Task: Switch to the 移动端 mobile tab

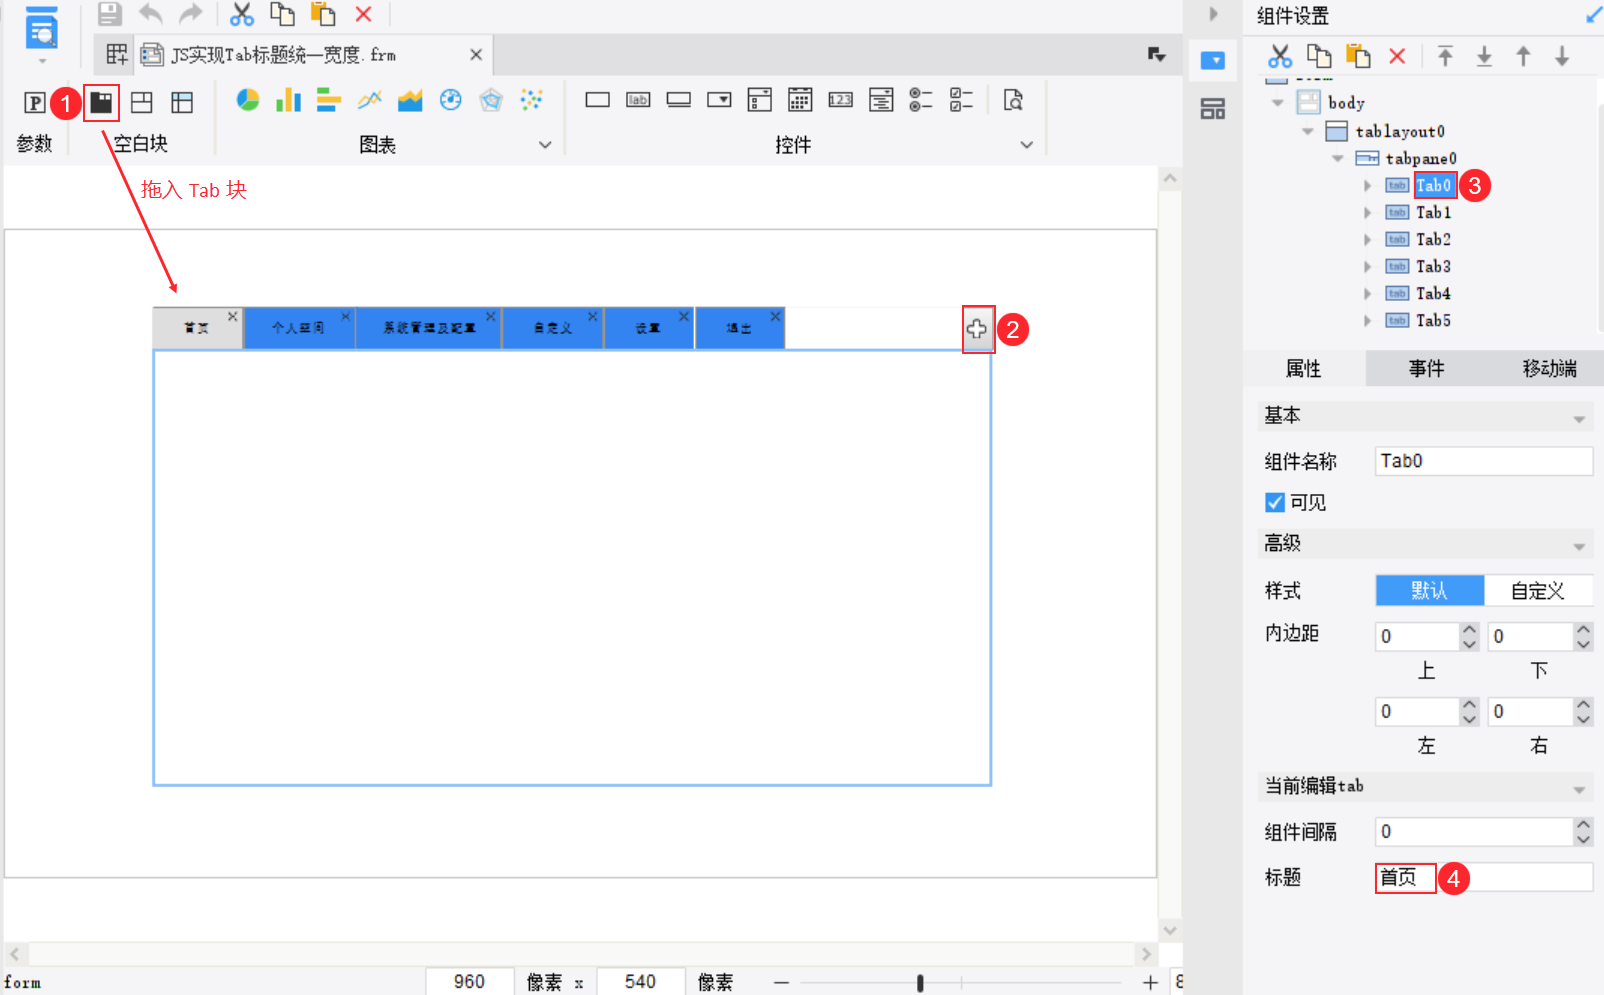Action: tap(1550, 369)
